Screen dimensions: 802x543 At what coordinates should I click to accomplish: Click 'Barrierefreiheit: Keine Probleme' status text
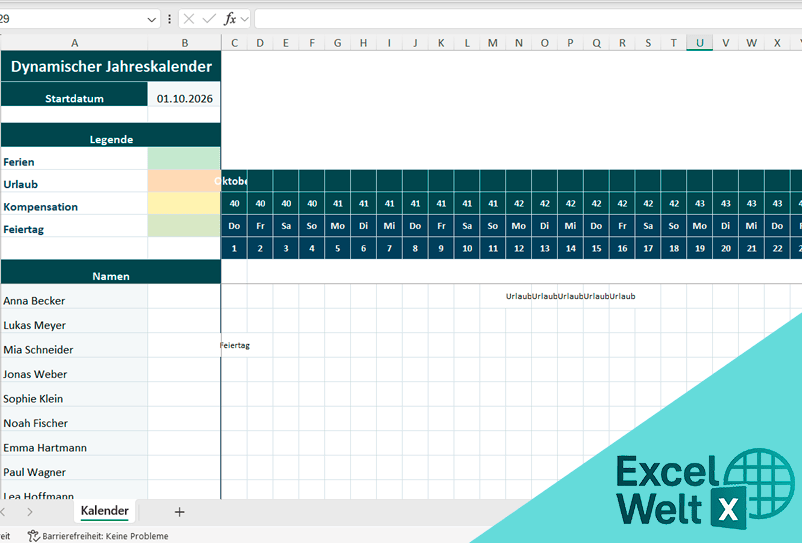pyautogui.click(x=105, y=536)
